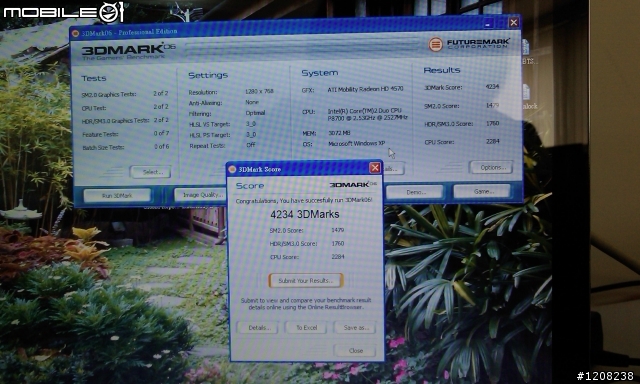The width and height of the screenshot is (640, 384).
Task: Click 'SM2.0 Graphics Tests:' label
Action: click(x=109, y=94)
